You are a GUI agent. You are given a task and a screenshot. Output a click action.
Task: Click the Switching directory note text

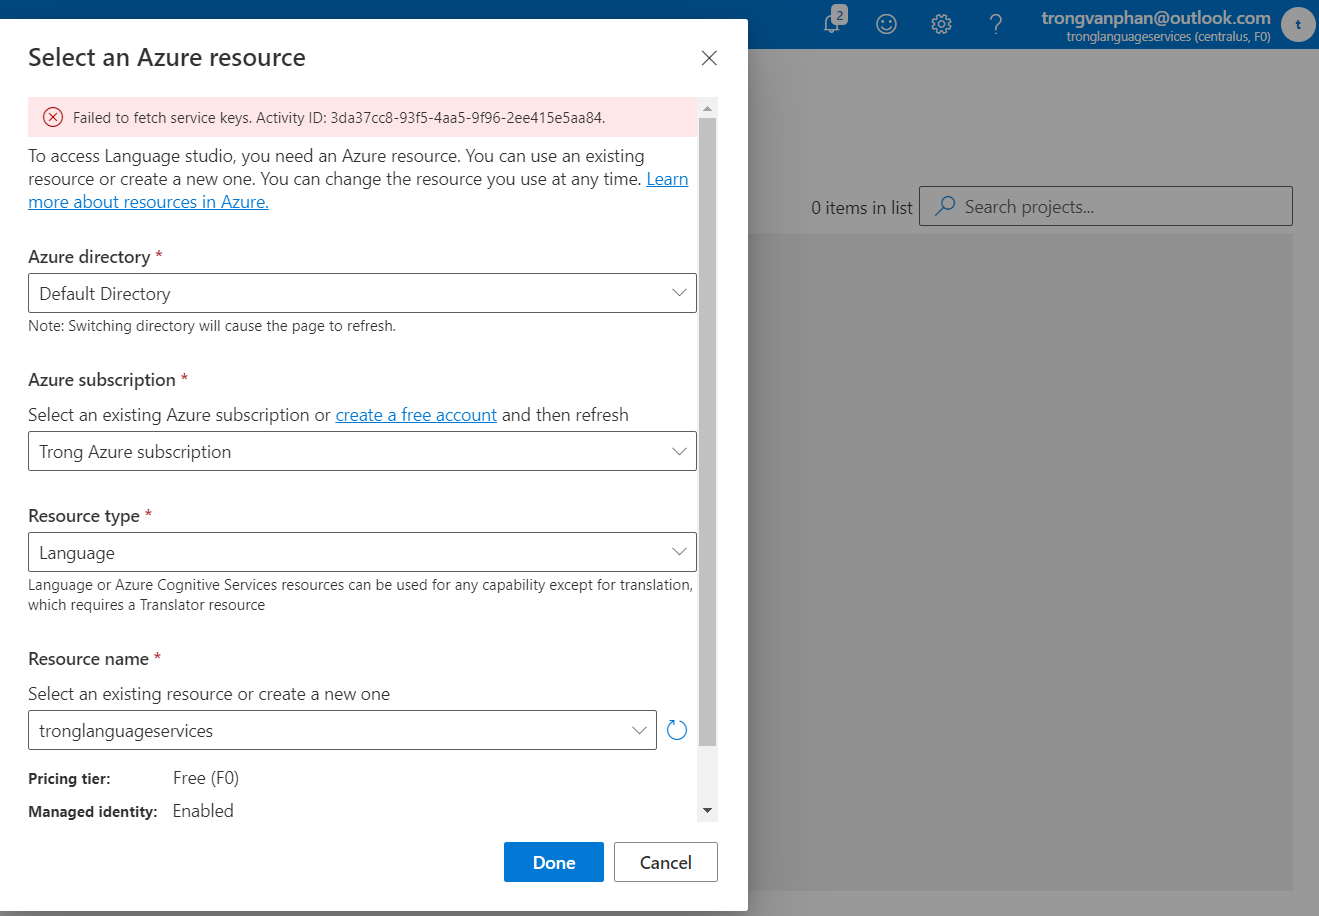pos(212,326)
